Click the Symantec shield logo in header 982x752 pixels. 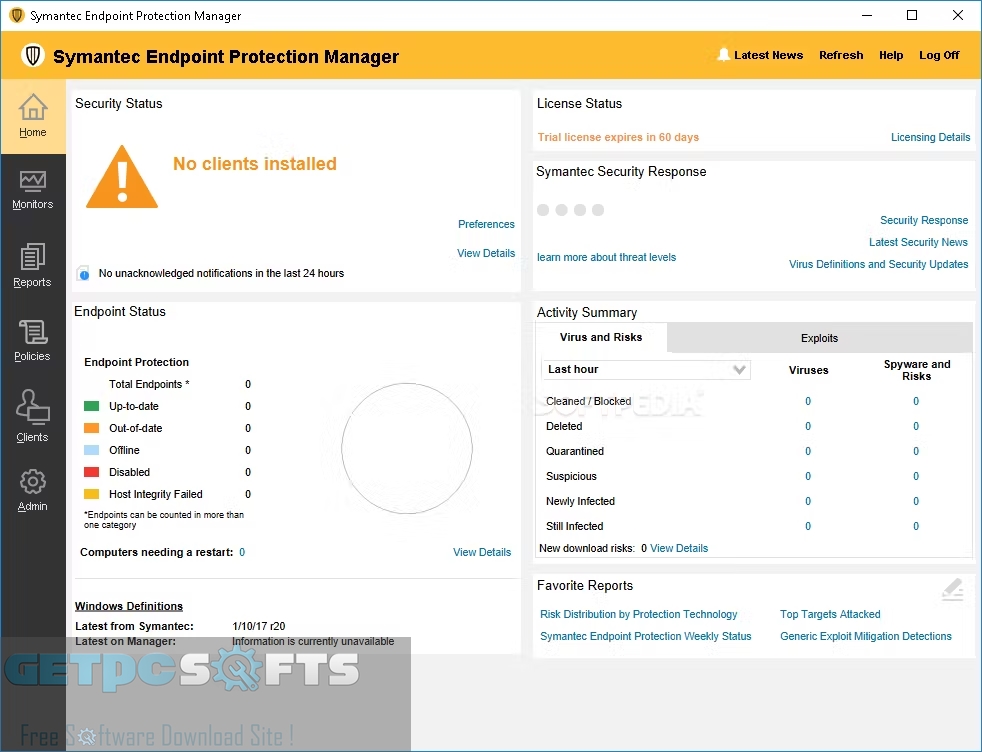[x=33, y=56]
